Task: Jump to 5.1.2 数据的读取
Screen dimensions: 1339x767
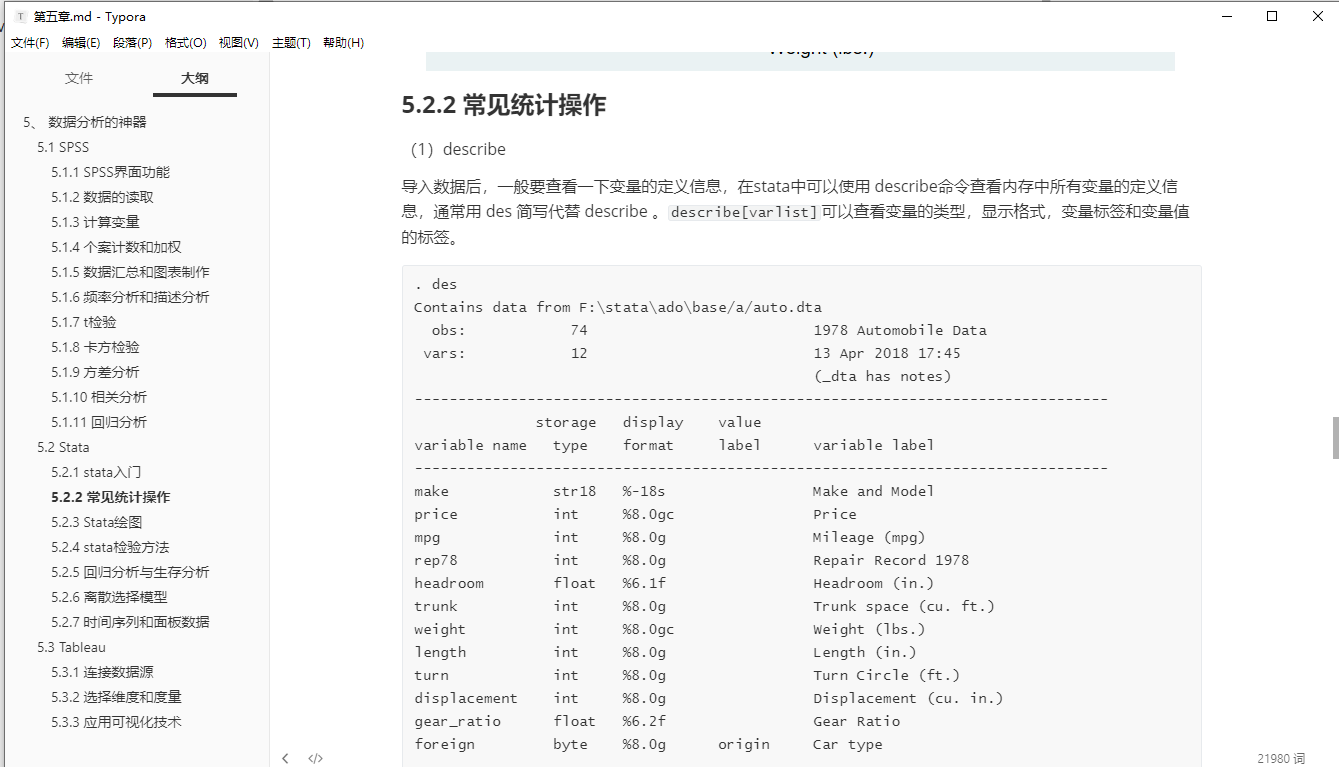Action: tap(103, 197)
